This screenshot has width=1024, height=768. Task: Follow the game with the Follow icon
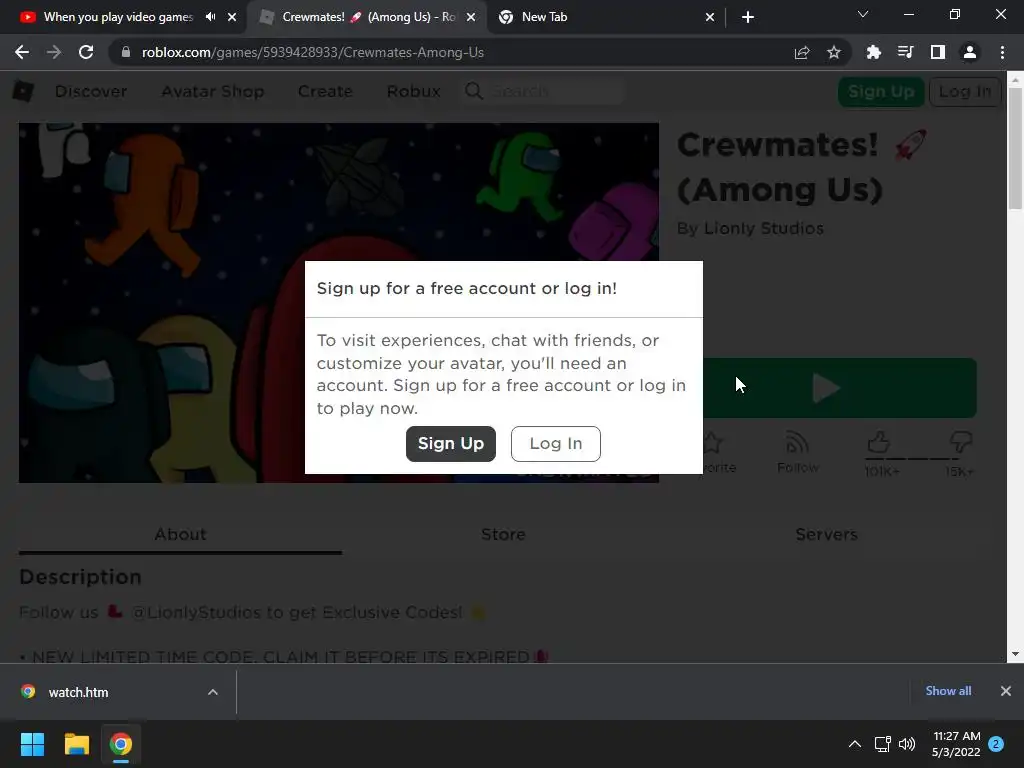(797, 451)
